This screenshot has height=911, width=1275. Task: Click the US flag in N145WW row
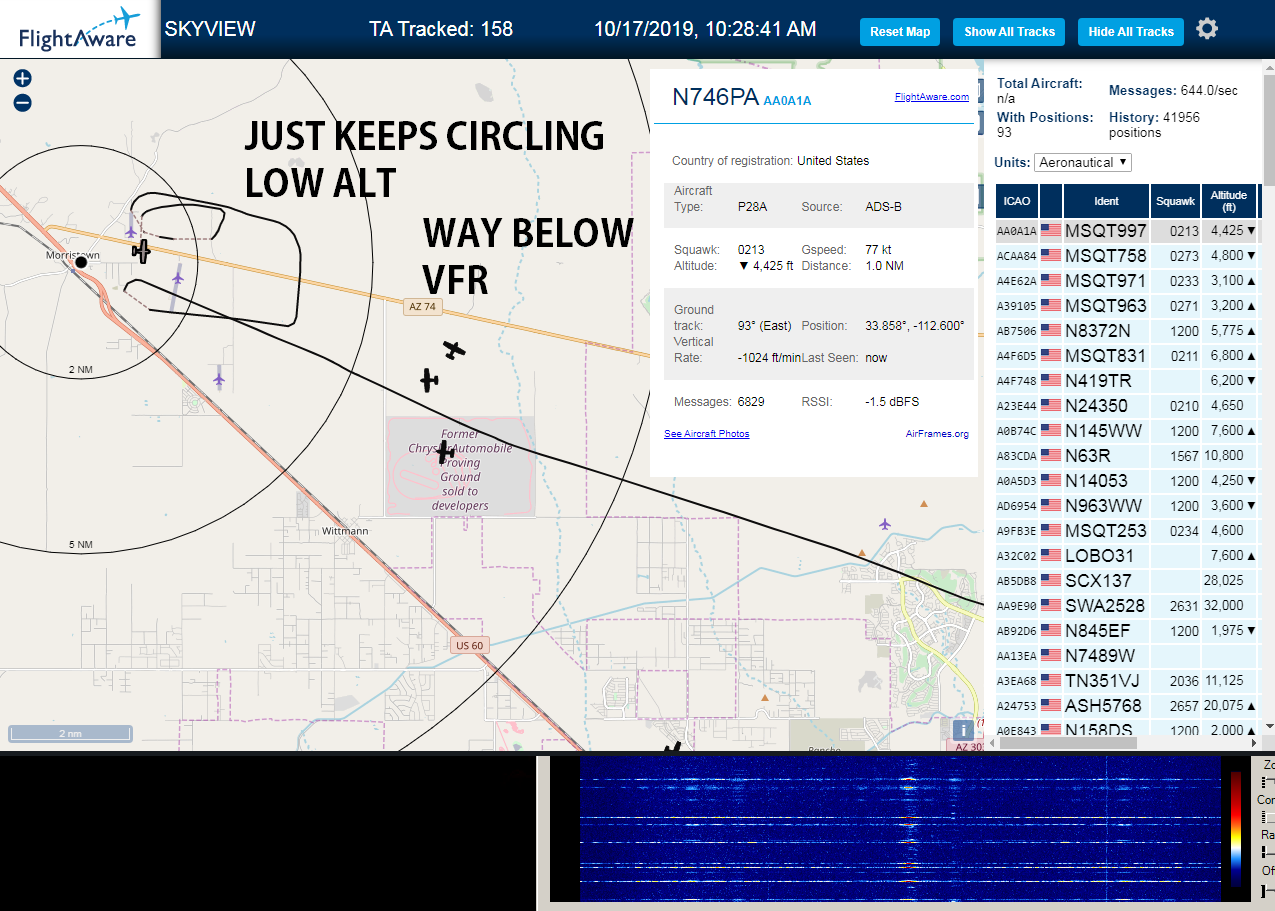pyautogui.click(x=1051, y=430)
